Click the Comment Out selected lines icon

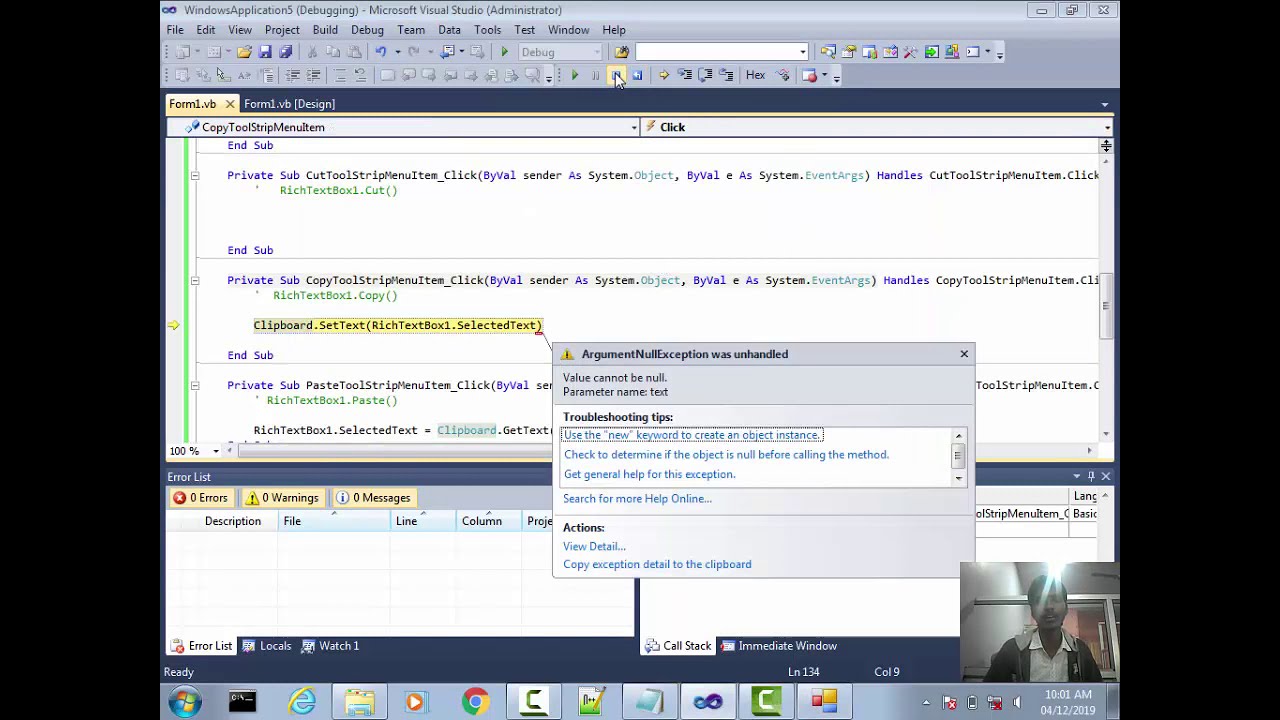click(x=340, y=75)
